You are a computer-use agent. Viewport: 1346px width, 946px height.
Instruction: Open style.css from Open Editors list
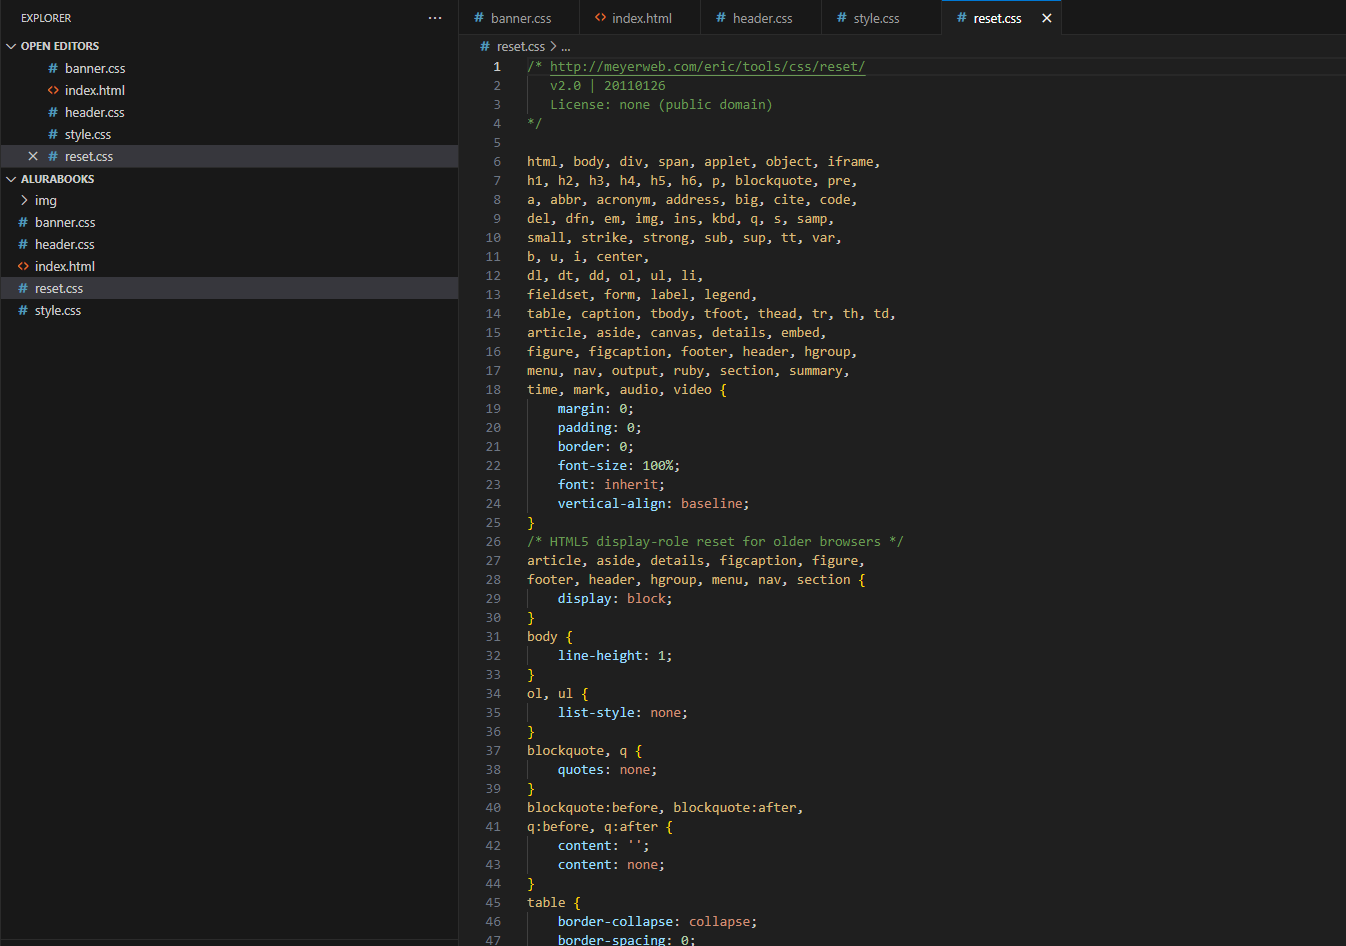229,134
